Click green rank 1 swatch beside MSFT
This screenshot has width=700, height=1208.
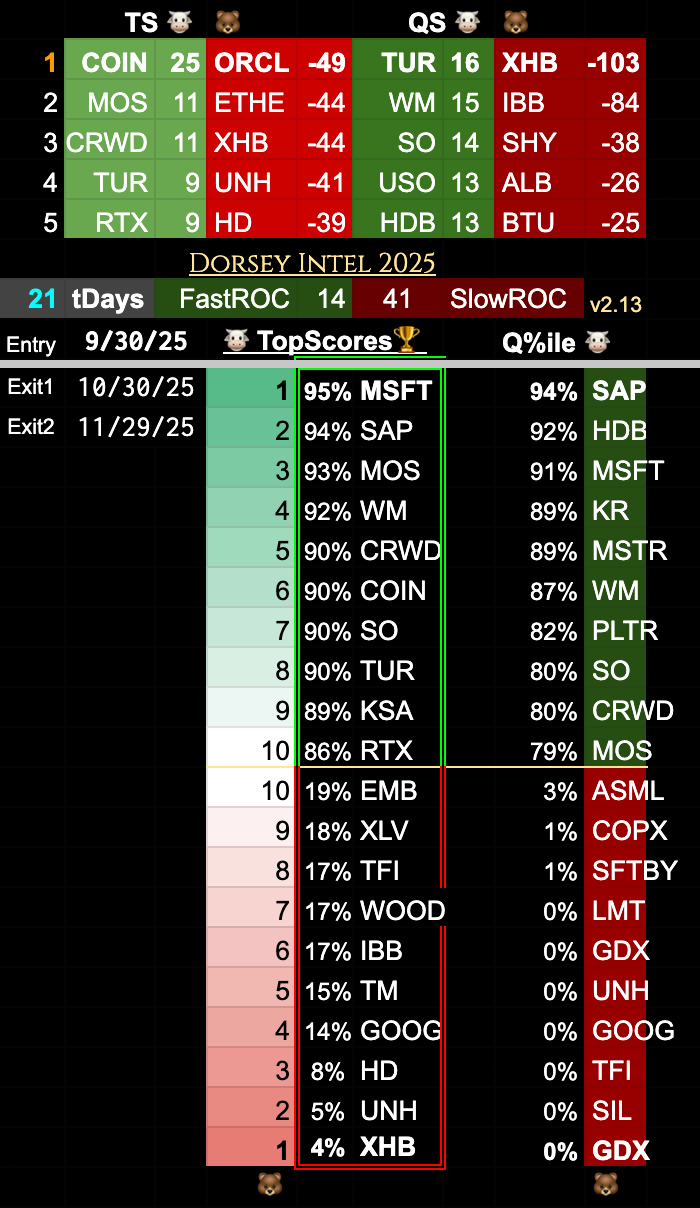250,389
